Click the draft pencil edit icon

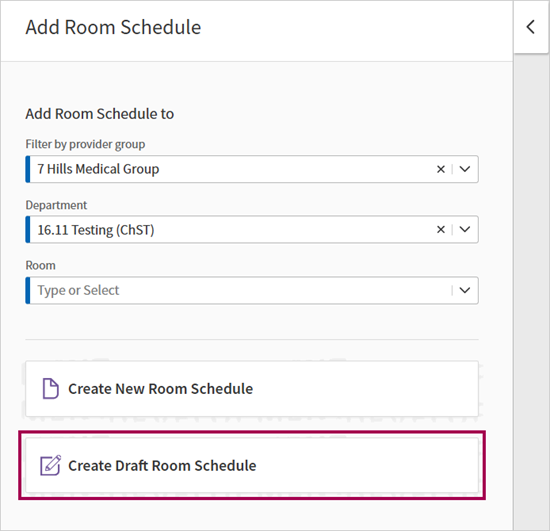click(x=51, y=465)
